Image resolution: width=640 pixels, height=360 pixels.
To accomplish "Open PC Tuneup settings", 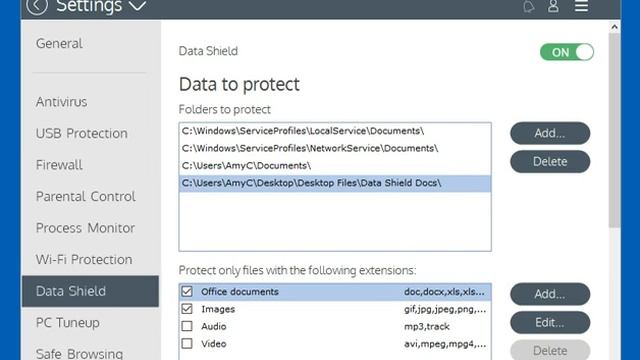I will [68, 322].
